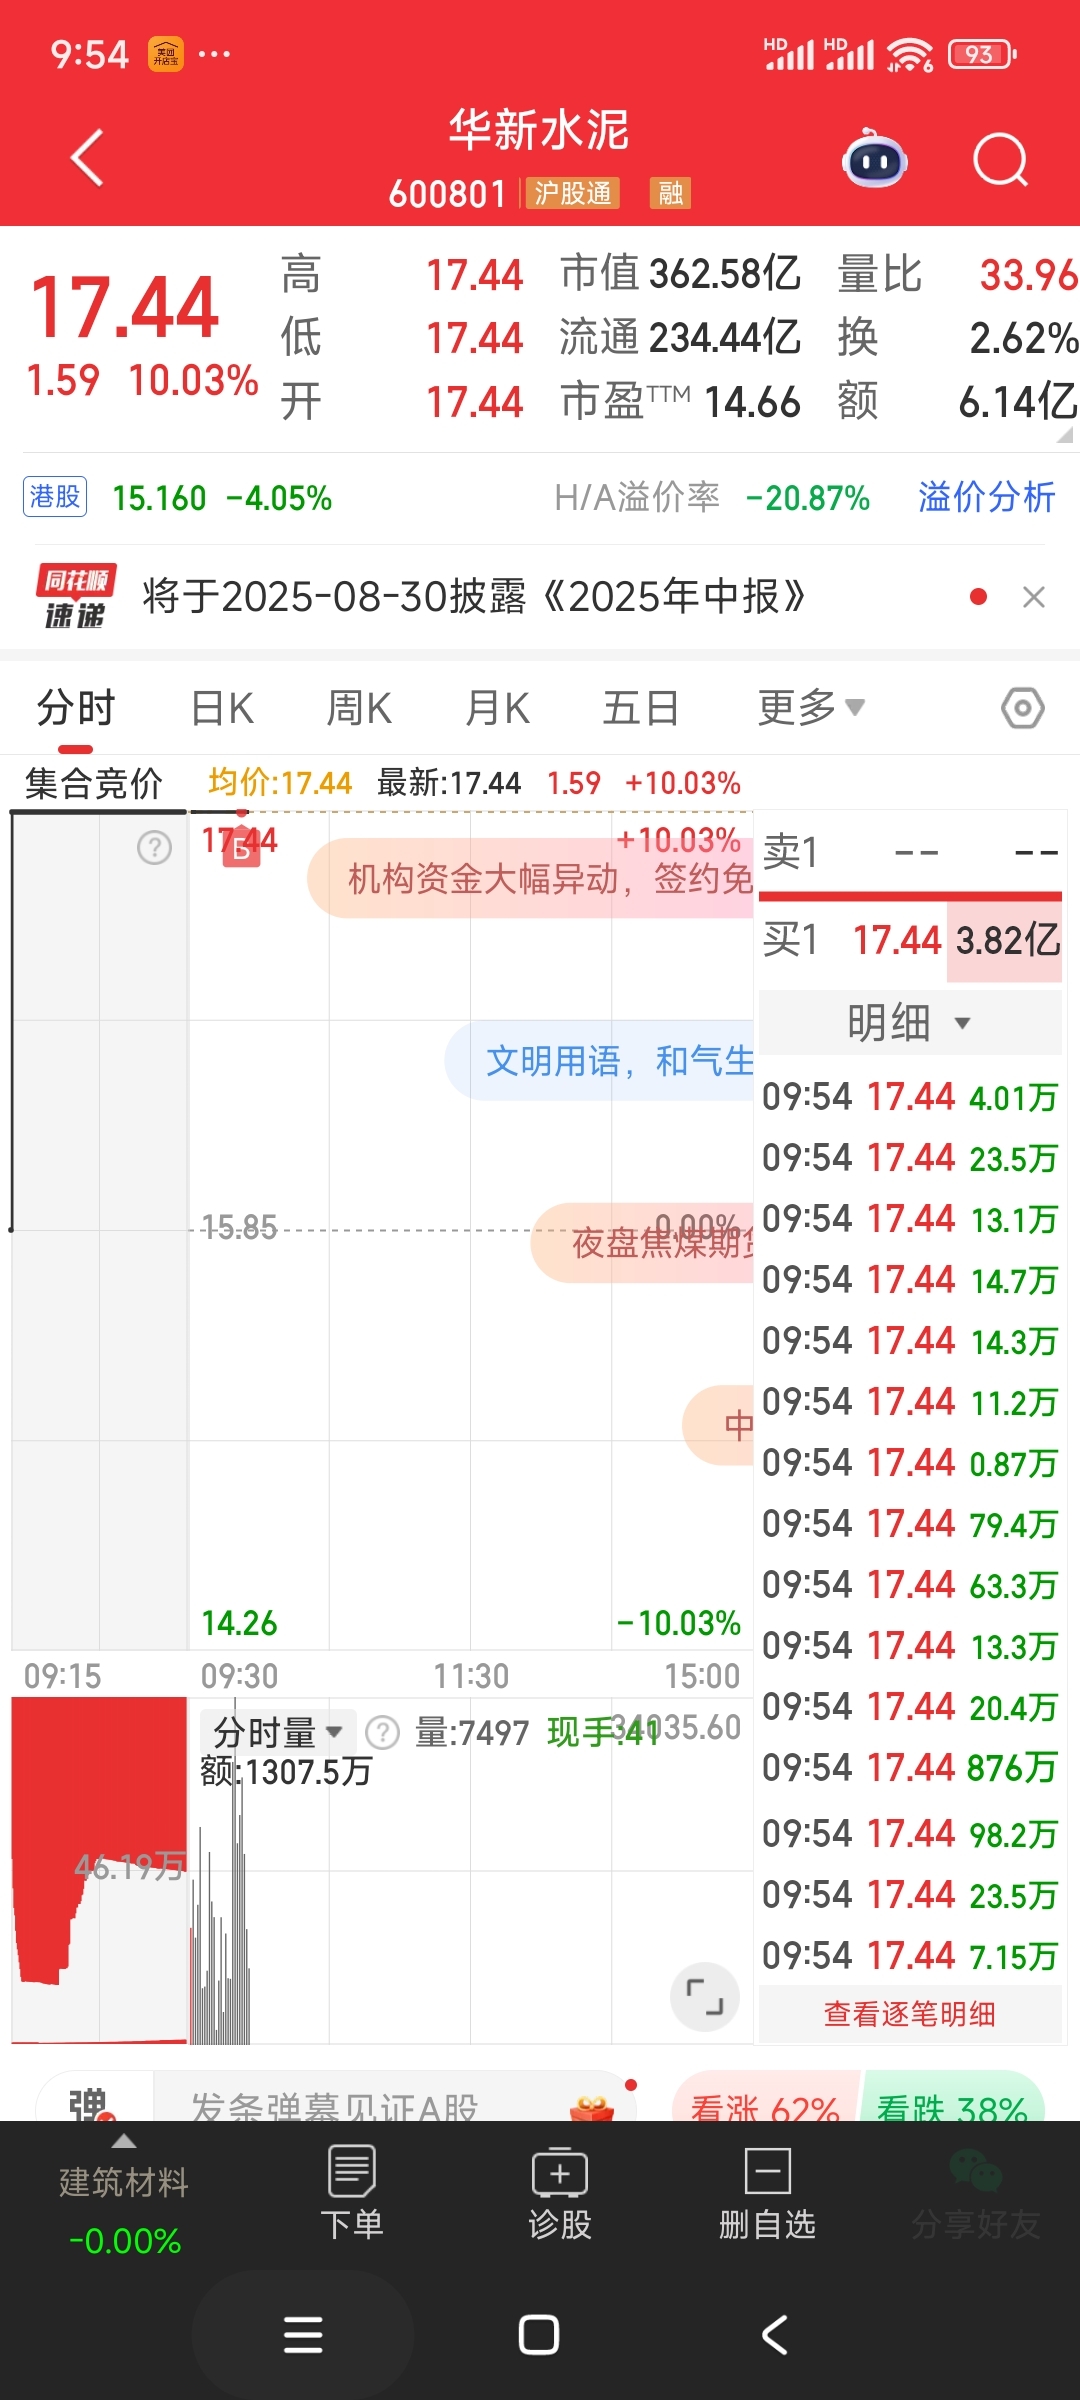Tap the back arrow in the header

click(87, 158)
